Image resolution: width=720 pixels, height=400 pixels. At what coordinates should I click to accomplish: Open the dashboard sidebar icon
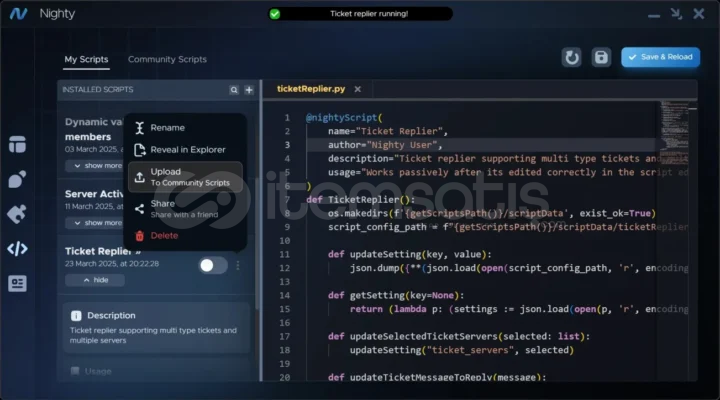17,144
